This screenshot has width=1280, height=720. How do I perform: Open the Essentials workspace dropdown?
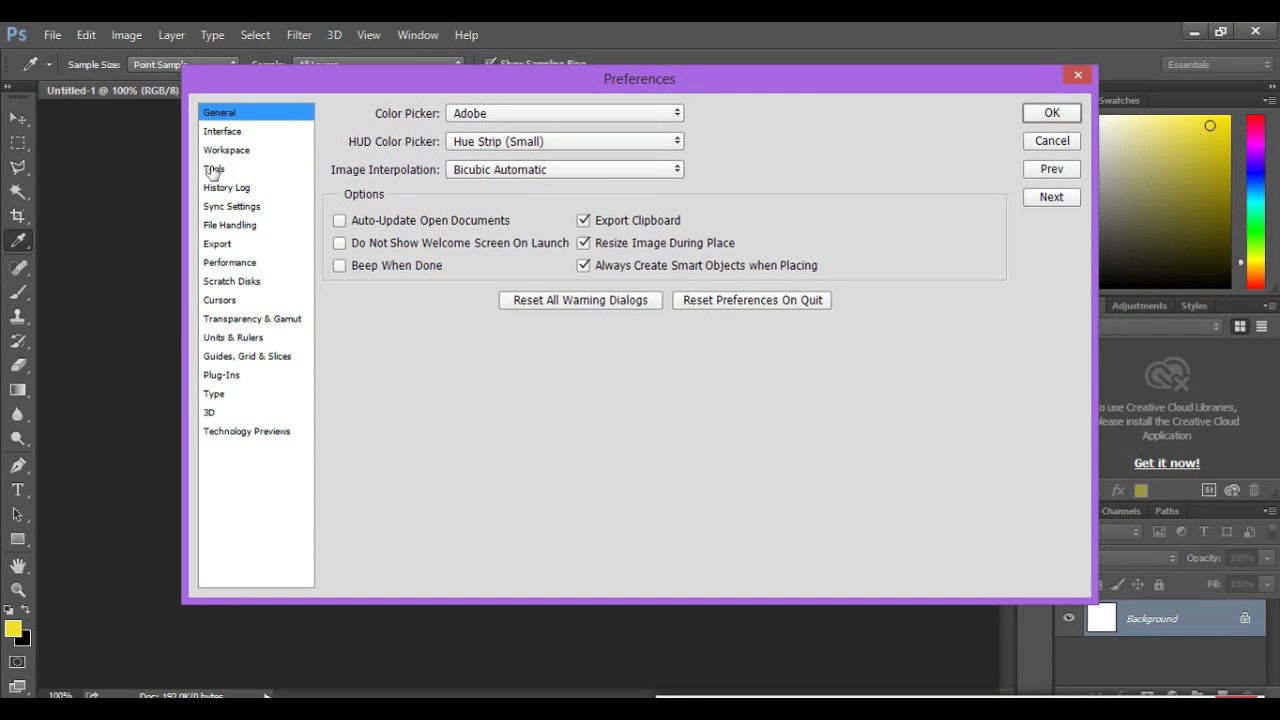coord(1217,64)
